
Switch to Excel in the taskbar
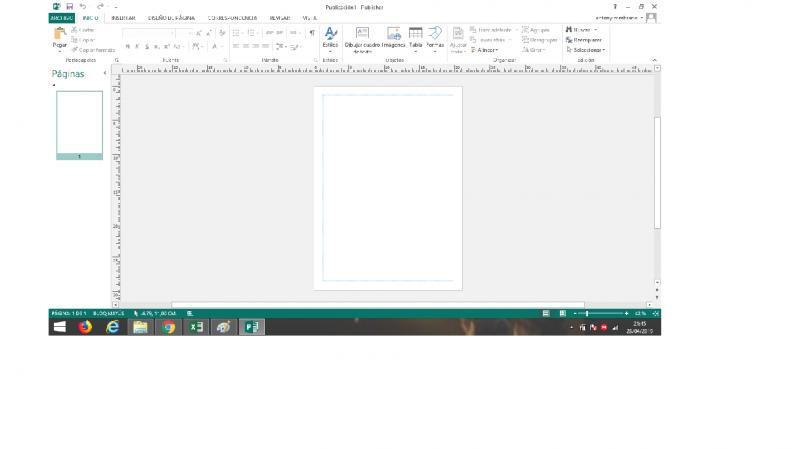[x=196, y=327]
